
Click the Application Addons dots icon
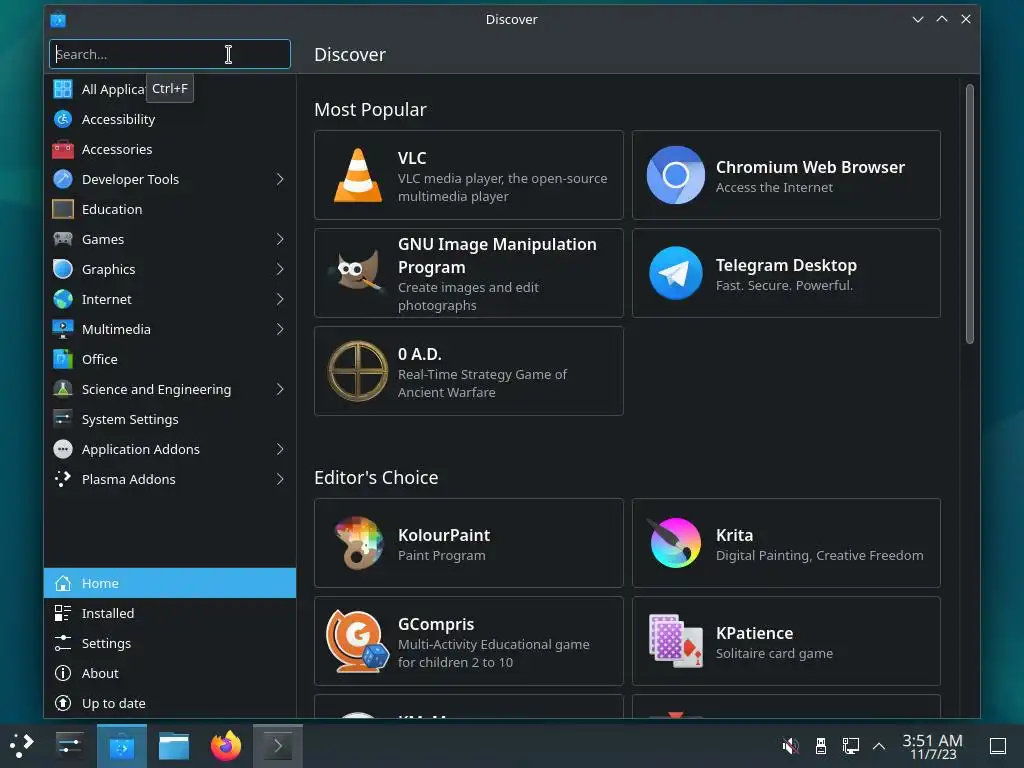click(x=63, y=449)
